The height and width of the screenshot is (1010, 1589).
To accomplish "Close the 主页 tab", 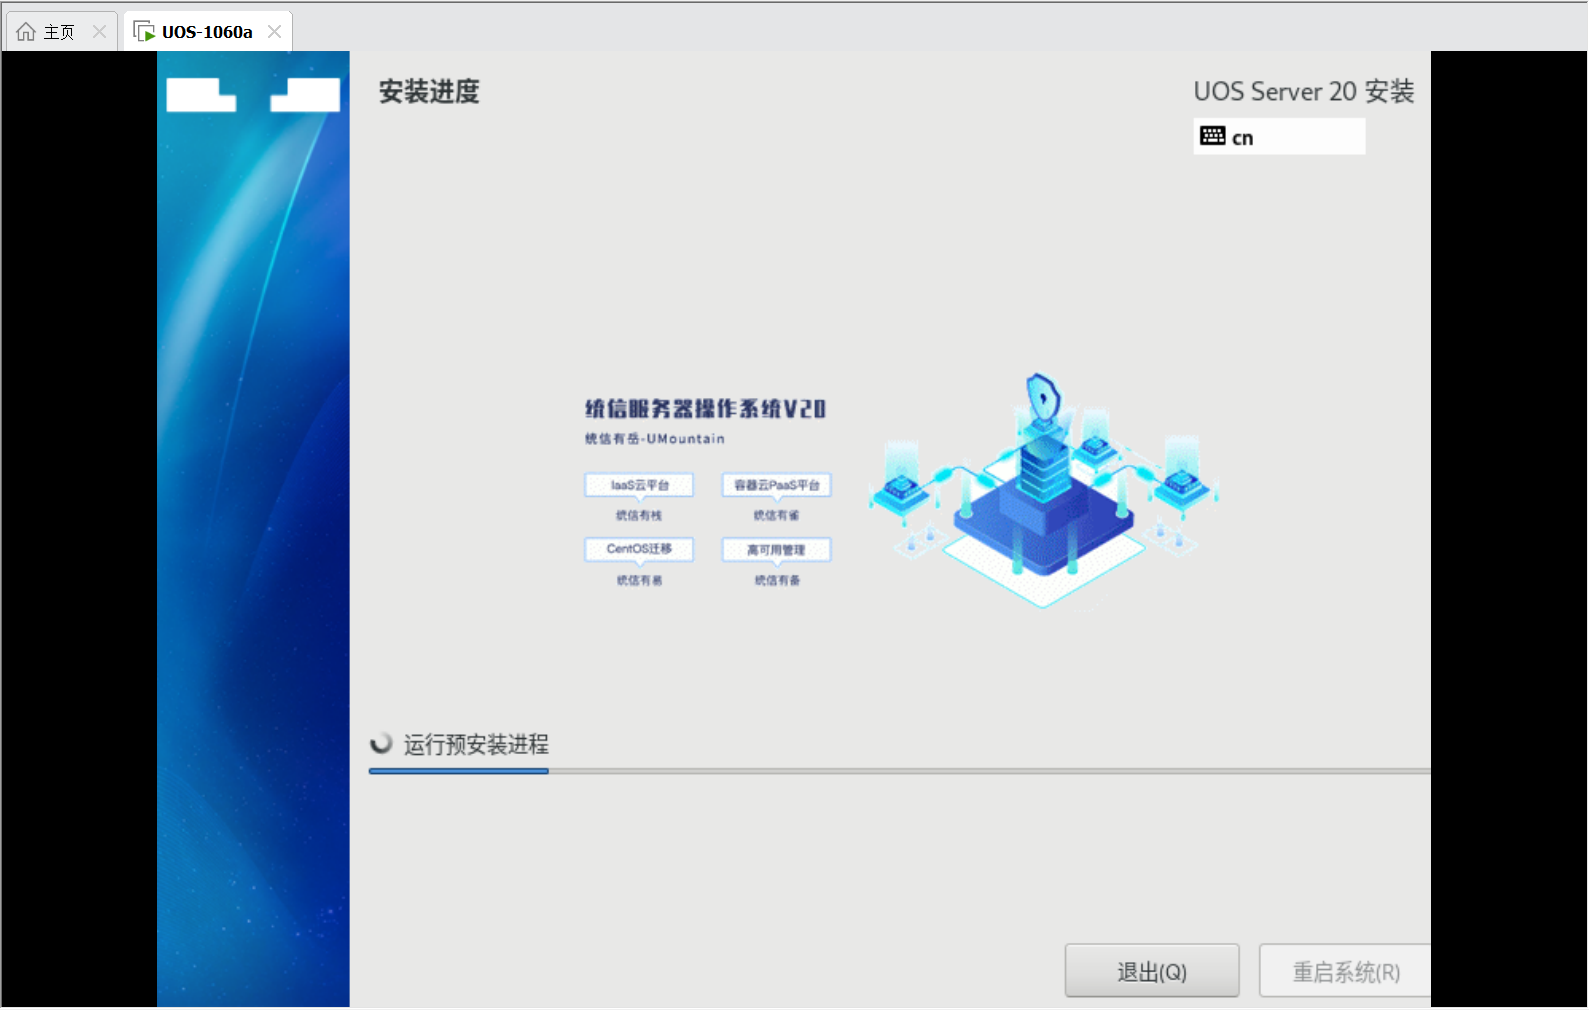I will coord(99,32).
